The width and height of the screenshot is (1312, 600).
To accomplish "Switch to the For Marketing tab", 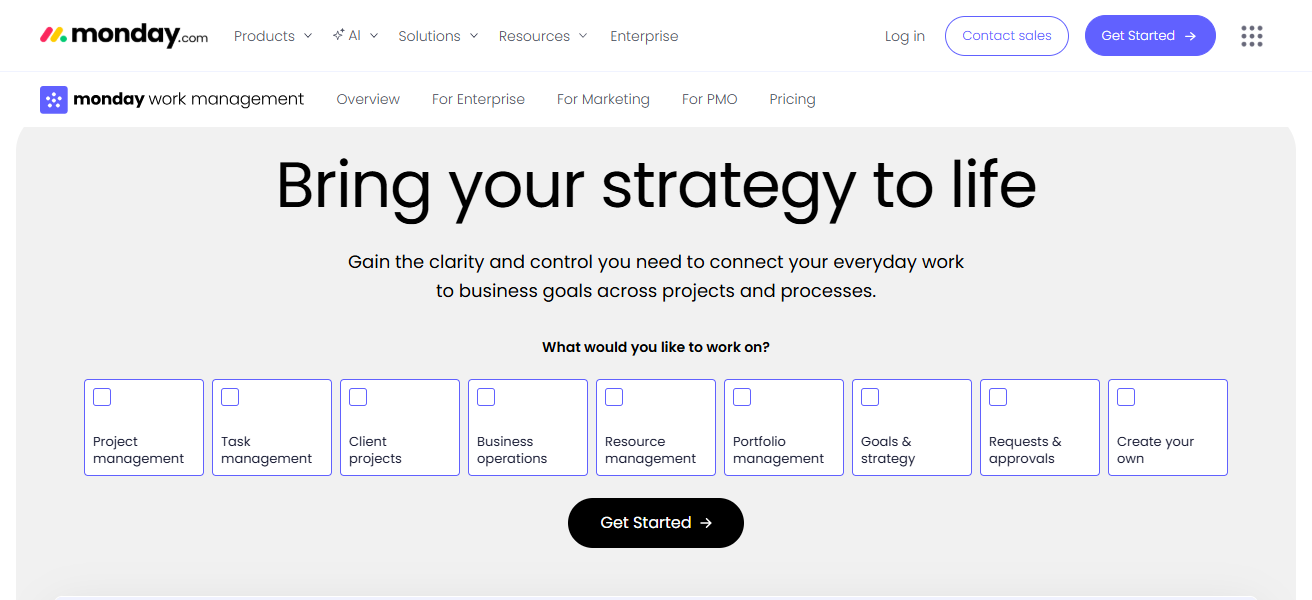I will click(x=603, y=99).
